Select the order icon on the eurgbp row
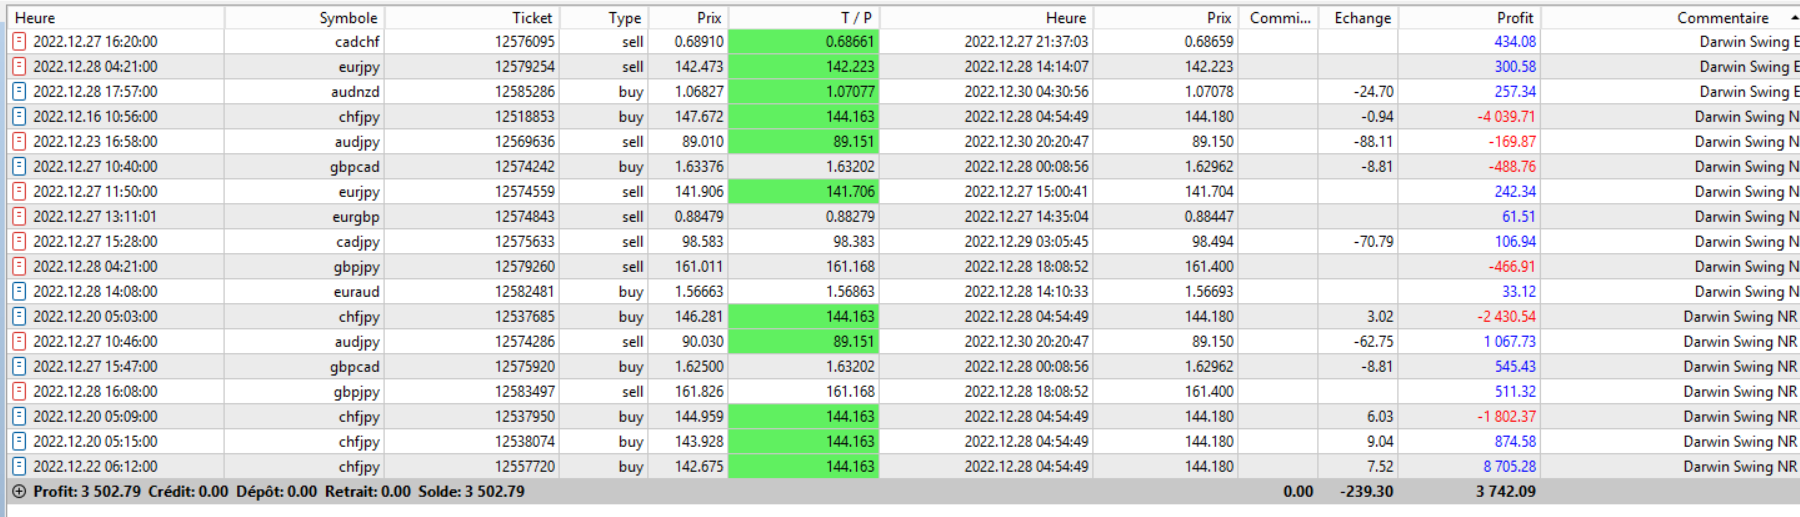This screenshot has width=1800, height=517. pos(19,217)
